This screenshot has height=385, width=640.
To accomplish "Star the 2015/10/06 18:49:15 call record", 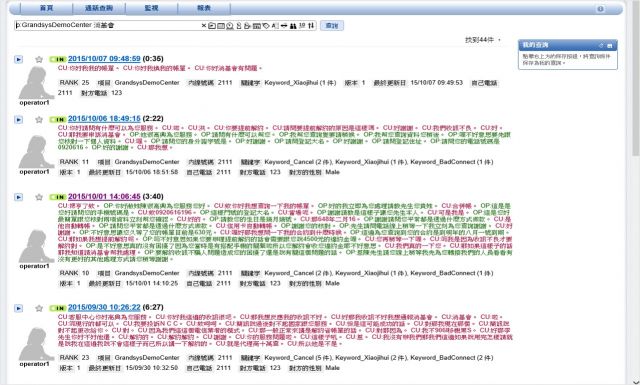I will [x=39, y=119].
